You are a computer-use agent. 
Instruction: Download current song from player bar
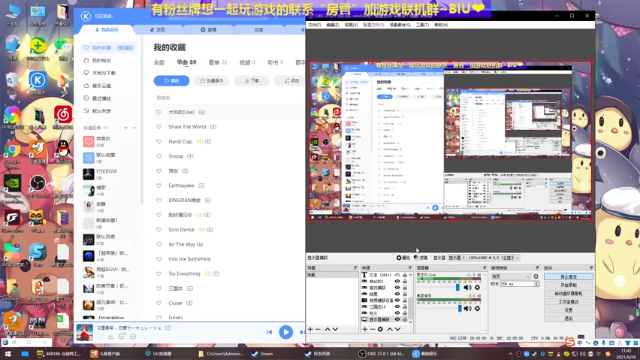pos(111,337)
